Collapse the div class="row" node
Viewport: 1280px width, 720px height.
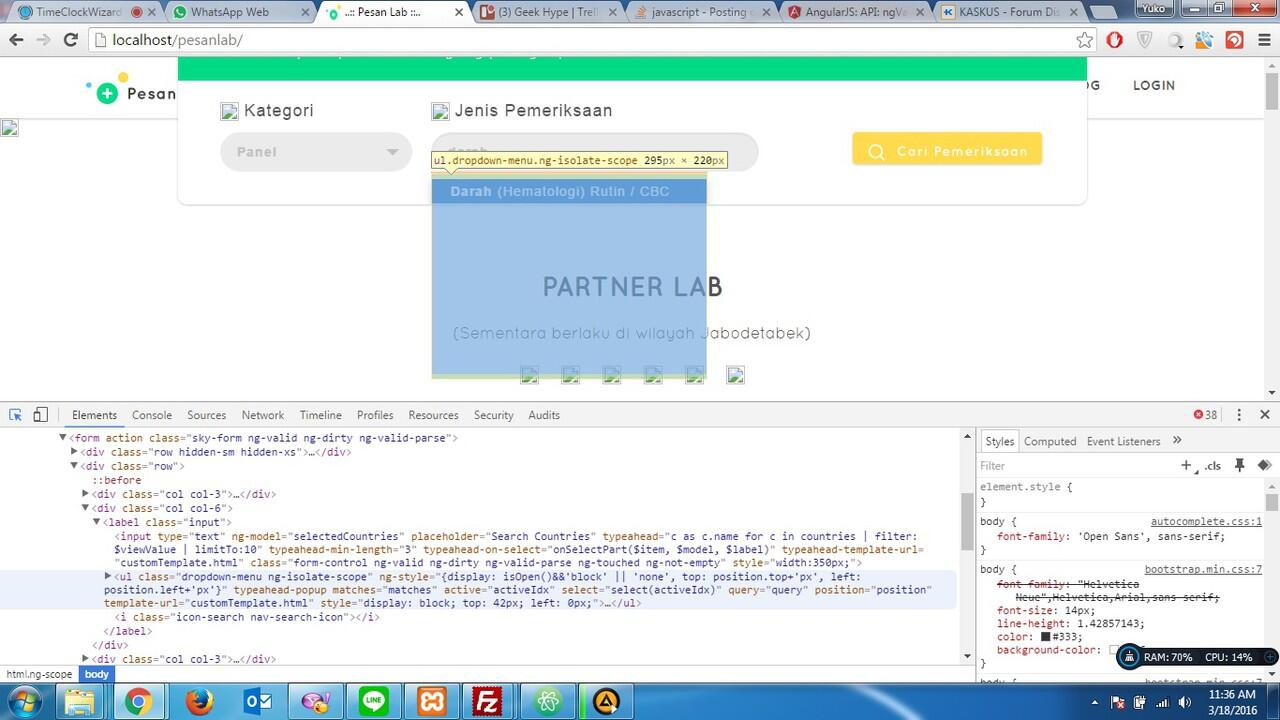click(x=73, y=466)
